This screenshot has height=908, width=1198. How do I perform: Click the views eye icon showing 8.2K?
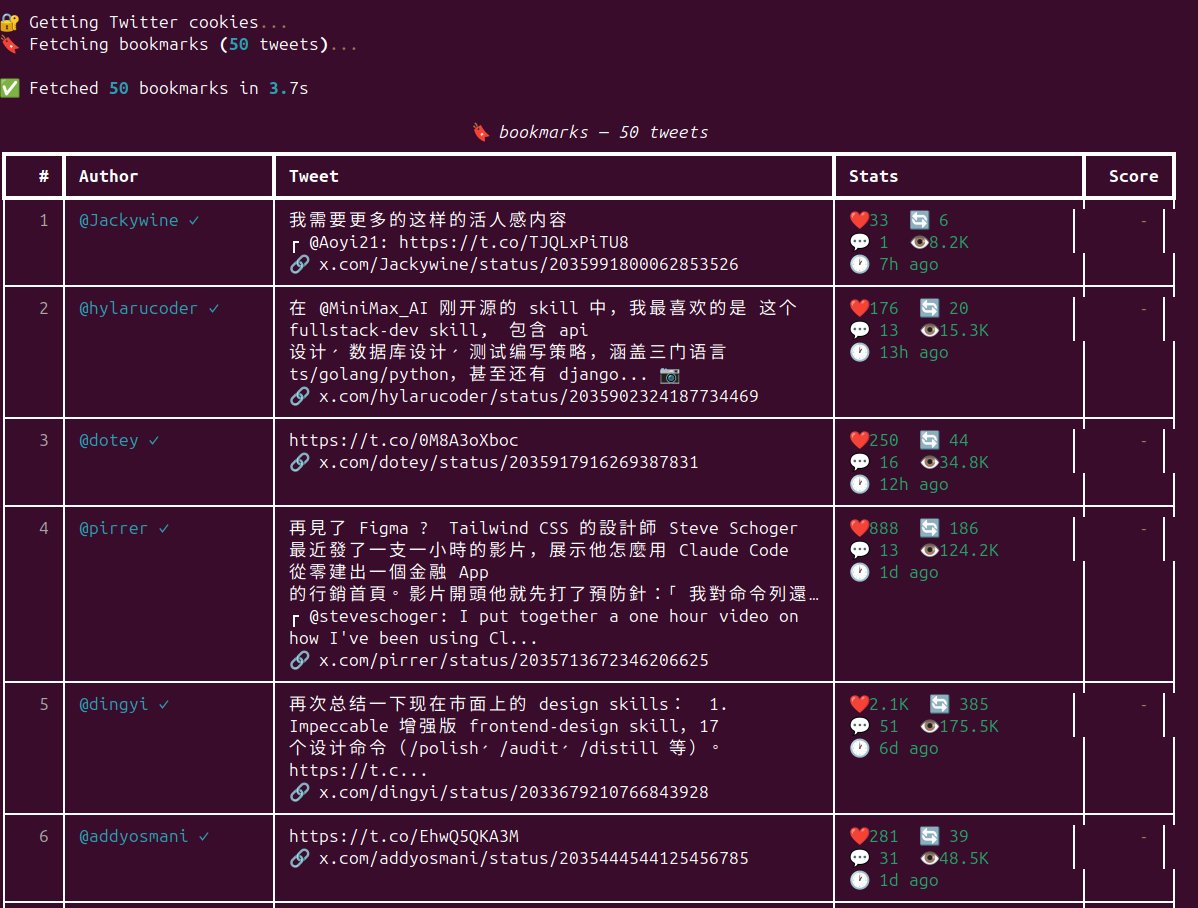pyautogui.click(x=919, y=242)
